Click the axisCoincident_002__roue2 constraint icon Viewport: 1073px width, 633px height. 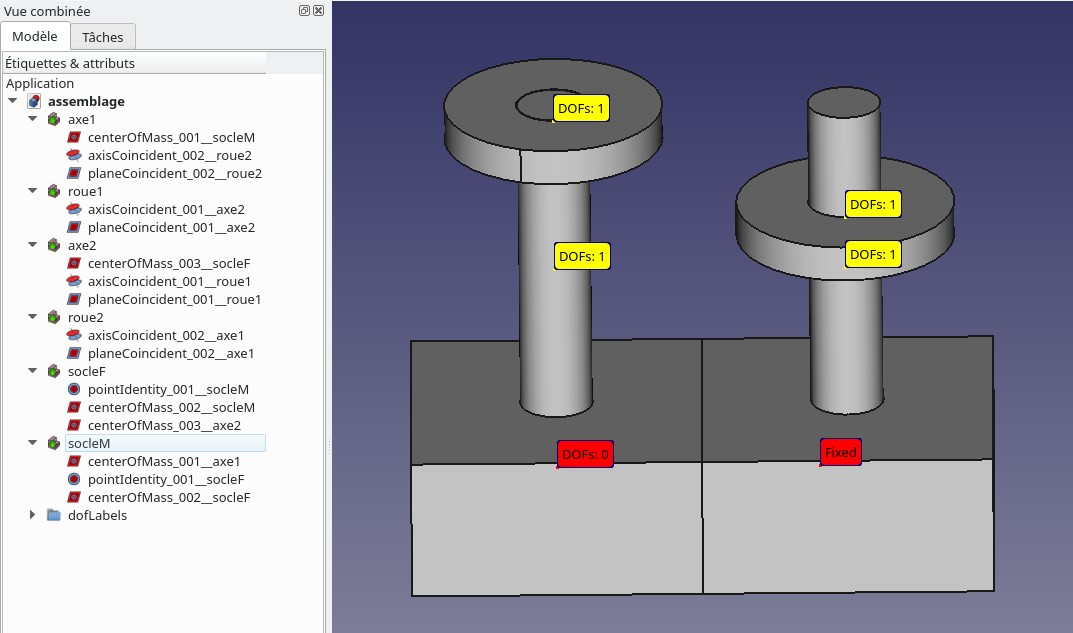point(74,155)
